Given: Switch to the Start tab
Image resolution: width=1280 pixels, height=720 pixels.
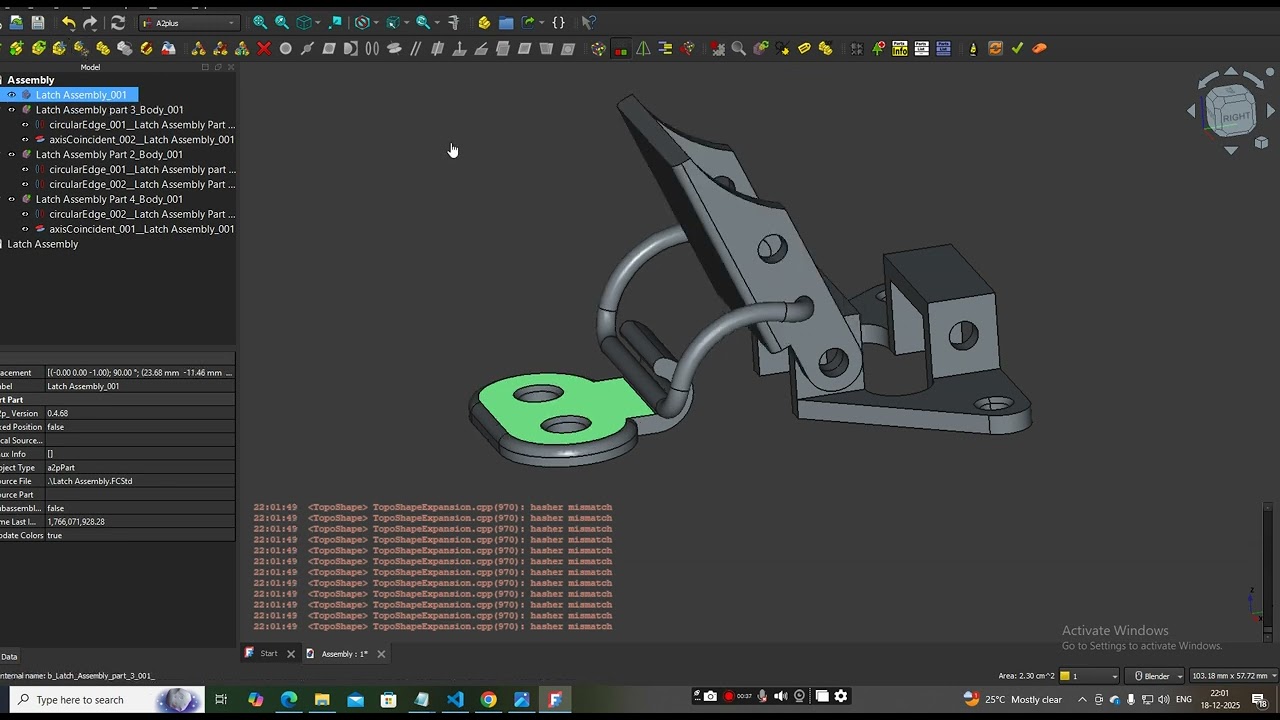Looking at the screenshot, I should [269, 654].
